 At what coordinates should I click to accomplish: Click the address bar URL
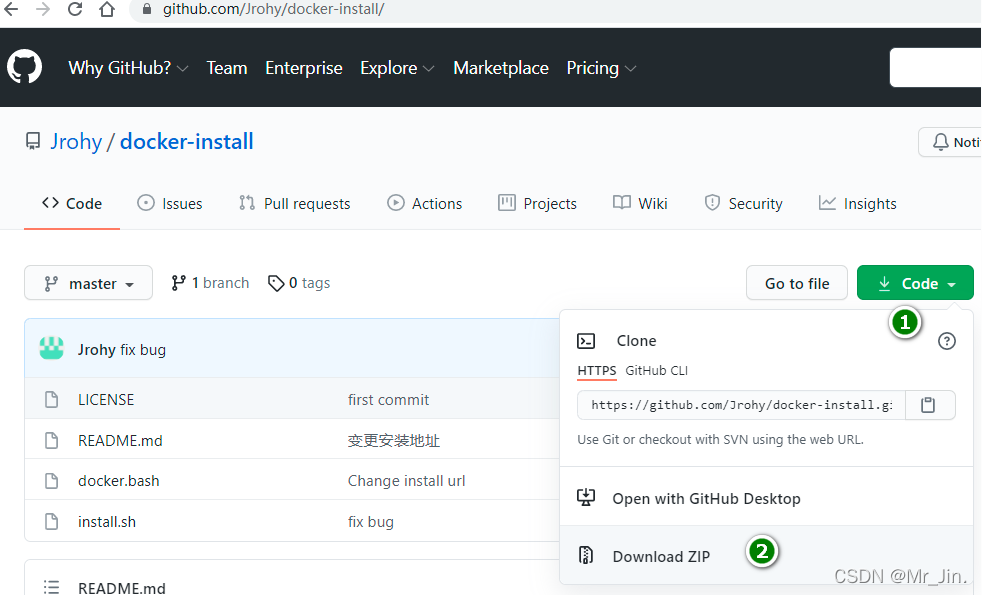[274, 9]
